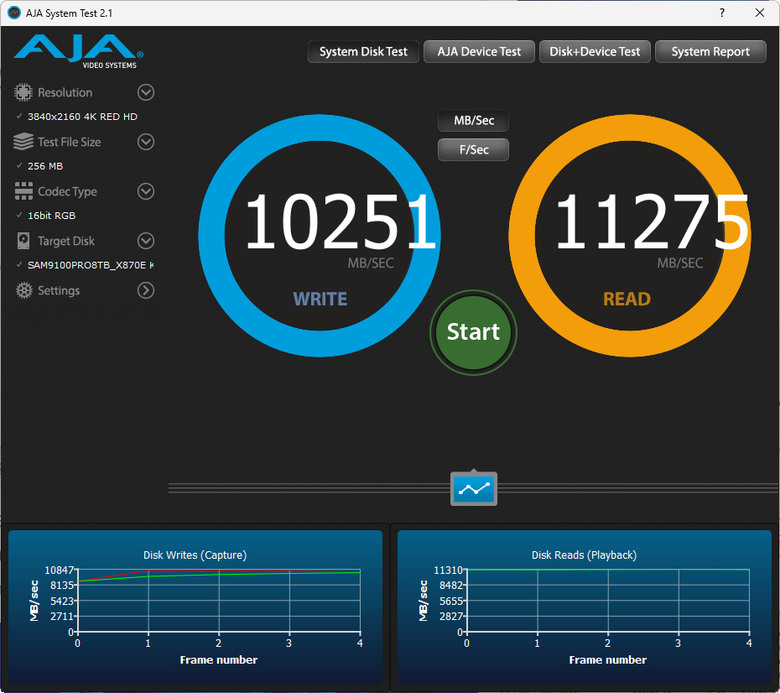Click the 10847 axis value on writes graph
The height and width of the screenshot is (693, 780).
click(x=59, y=570)
